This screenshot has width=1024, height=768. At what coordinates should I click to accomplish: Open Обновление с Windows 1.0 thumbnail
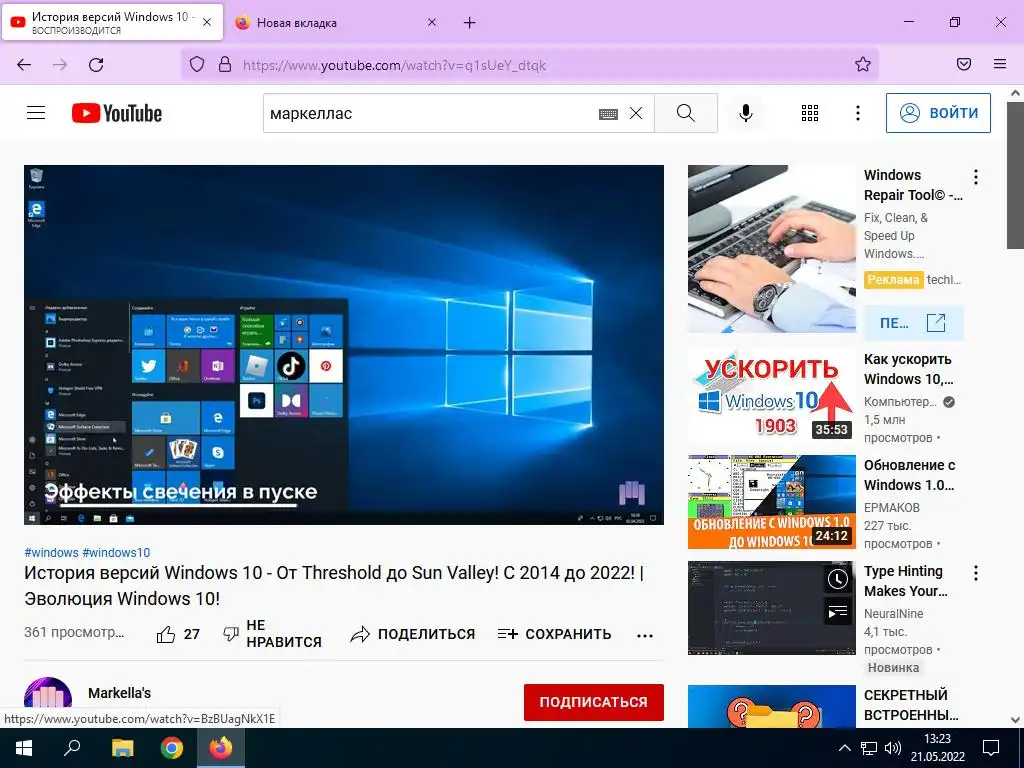(771, 502)
